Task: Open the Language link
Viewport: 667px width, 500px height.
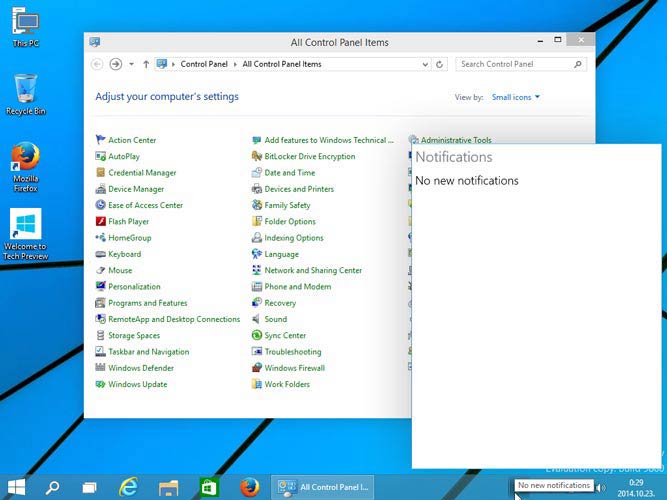Action: coord(281,254)
